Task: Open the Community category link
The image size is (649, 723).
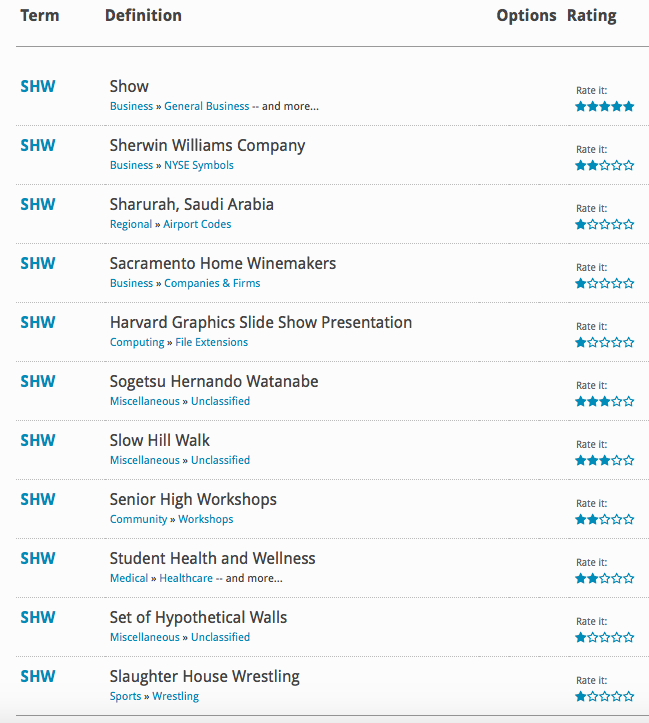Action: [x=139, y=520]
